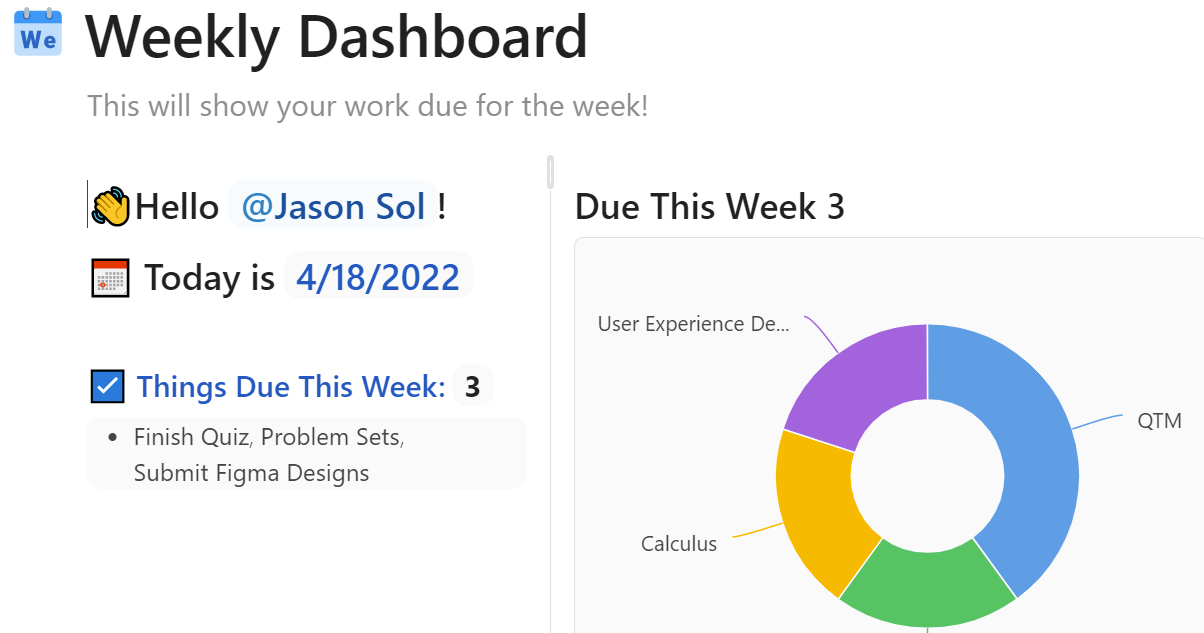Image resolution: width=1204 pixels, height=633 pixels.
Task: Click the Due This Week 3 heading
Action: coord(710,207)
